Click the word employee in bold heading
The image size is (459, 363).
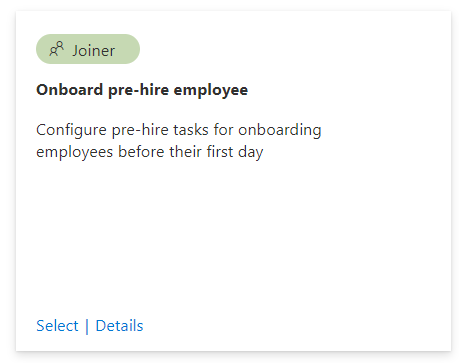pos(211,91)
